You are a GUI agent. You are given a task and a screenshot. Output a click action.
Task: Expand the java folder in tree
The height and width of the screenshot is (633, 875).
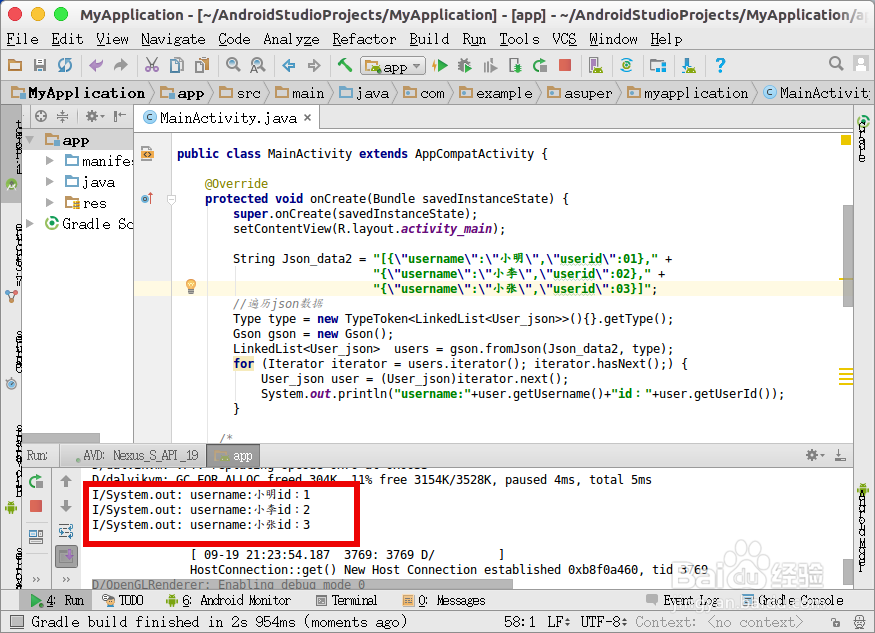50,182
